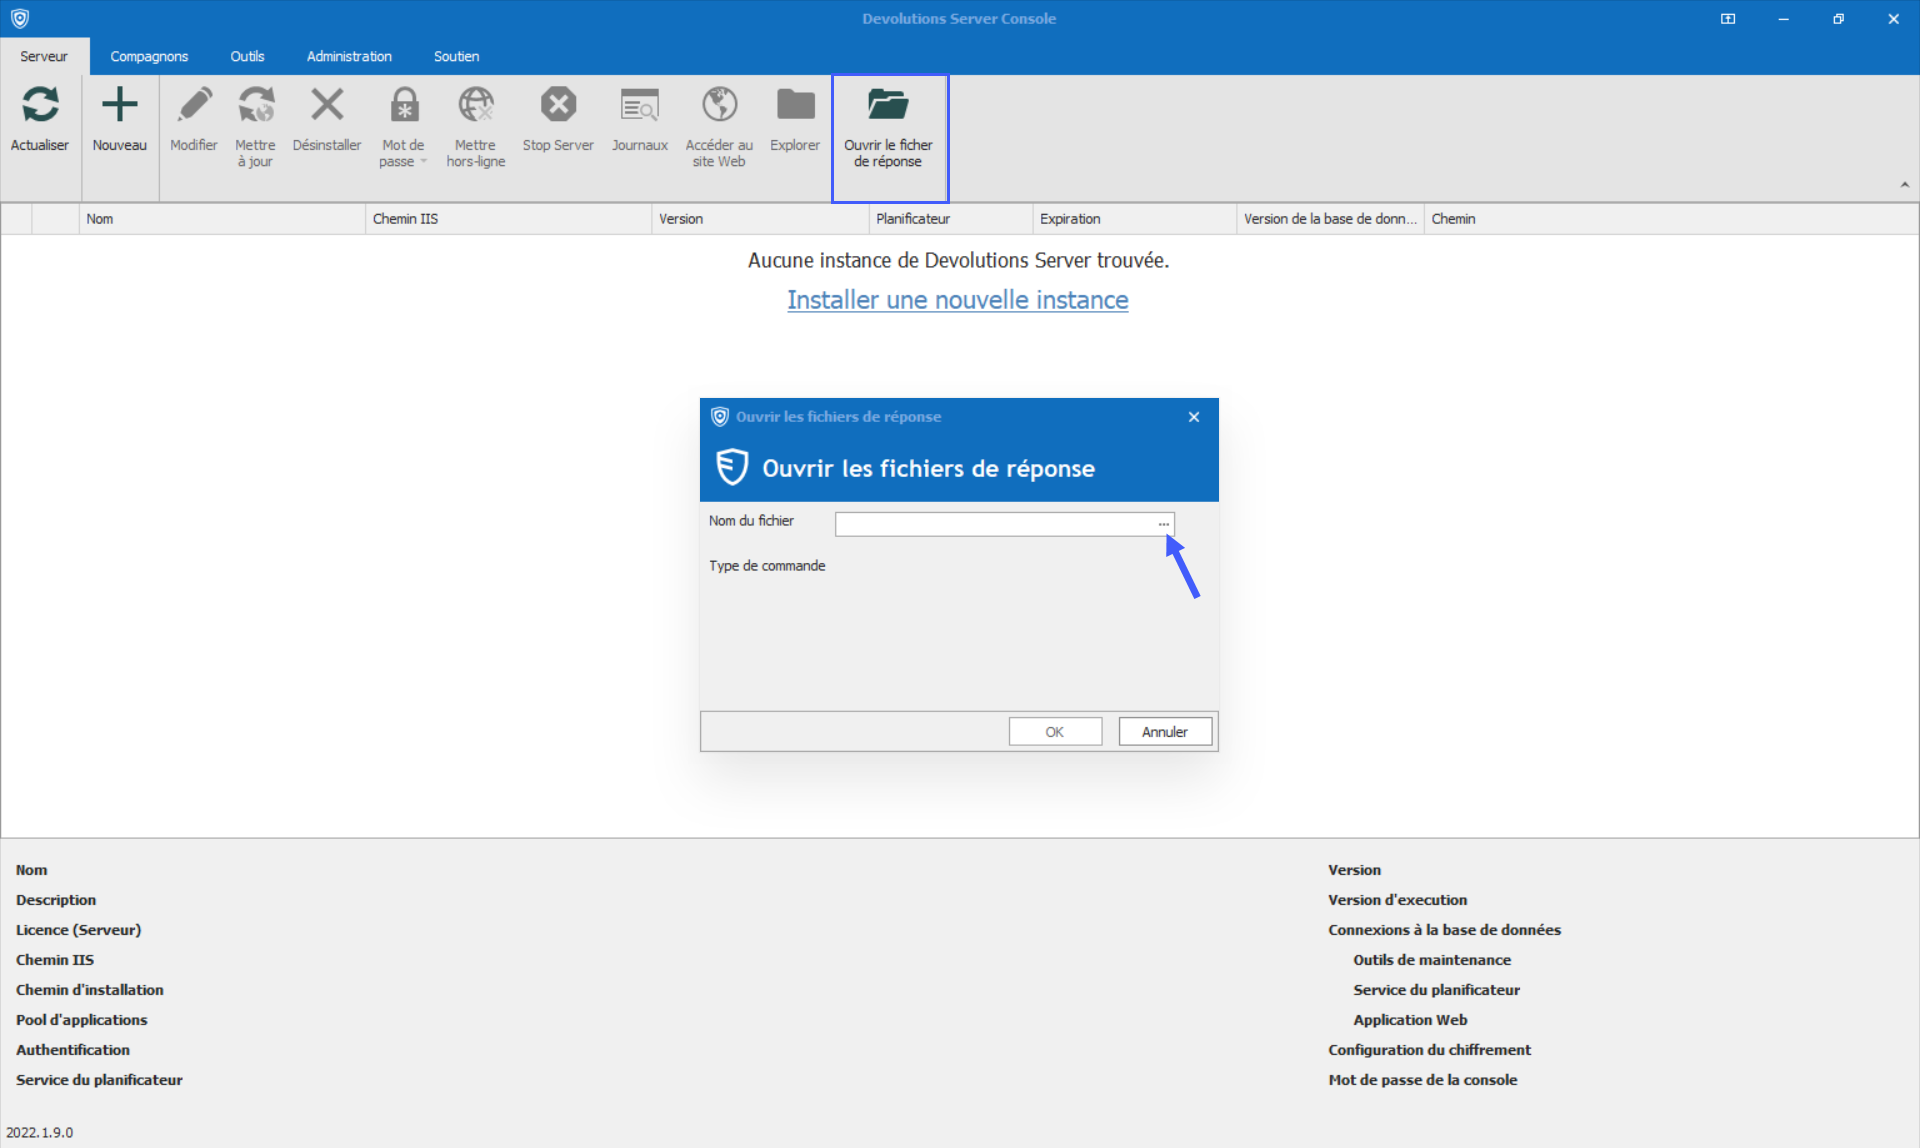Click the Stop Server icon

click(558, 105)
